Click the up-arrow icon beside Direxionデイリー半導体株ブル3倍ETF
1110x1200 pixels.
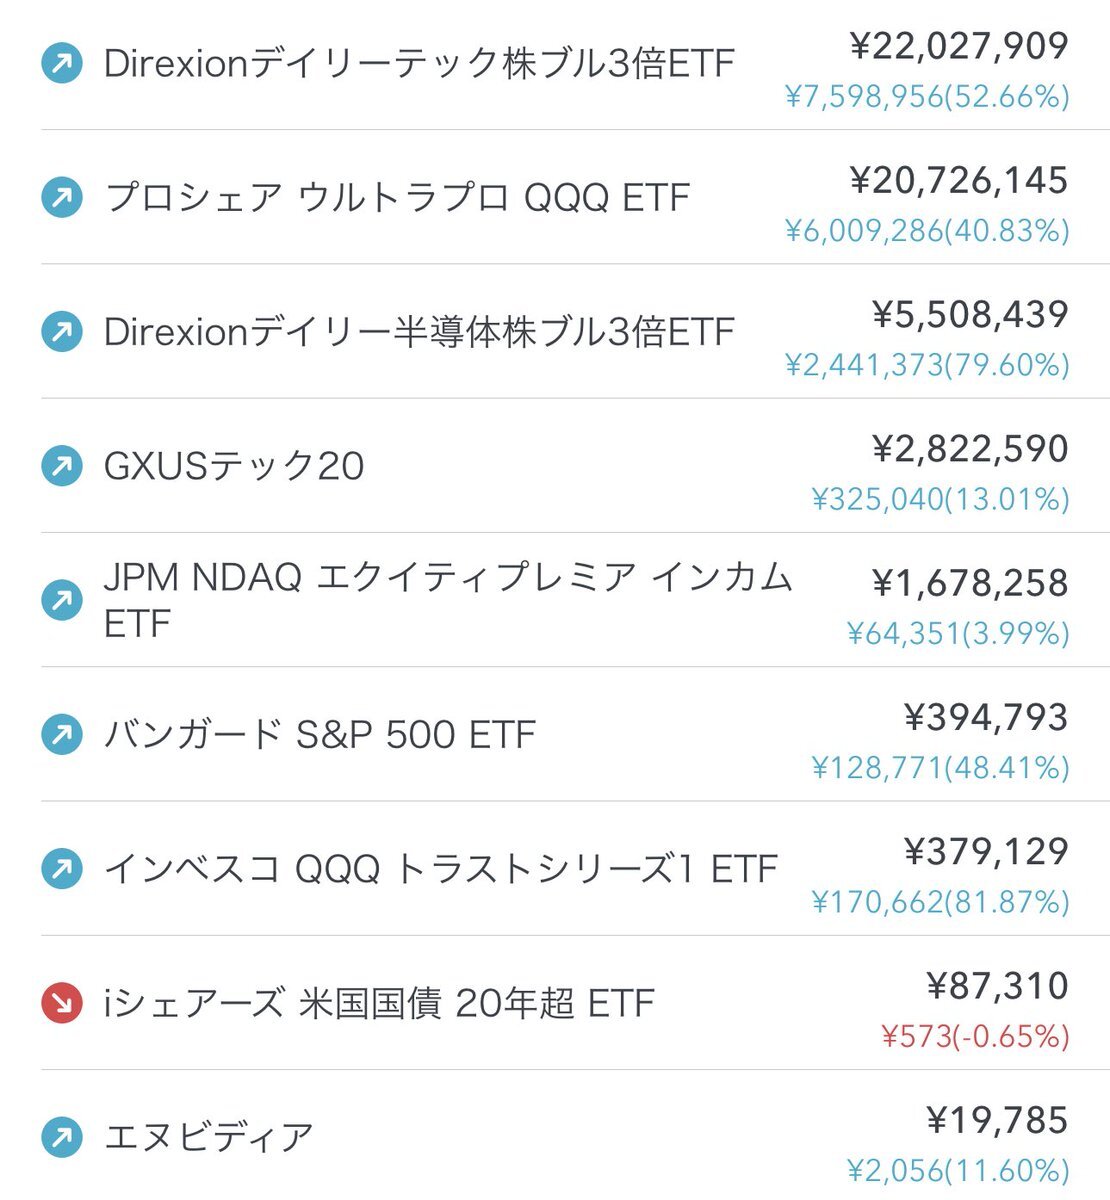62,332
